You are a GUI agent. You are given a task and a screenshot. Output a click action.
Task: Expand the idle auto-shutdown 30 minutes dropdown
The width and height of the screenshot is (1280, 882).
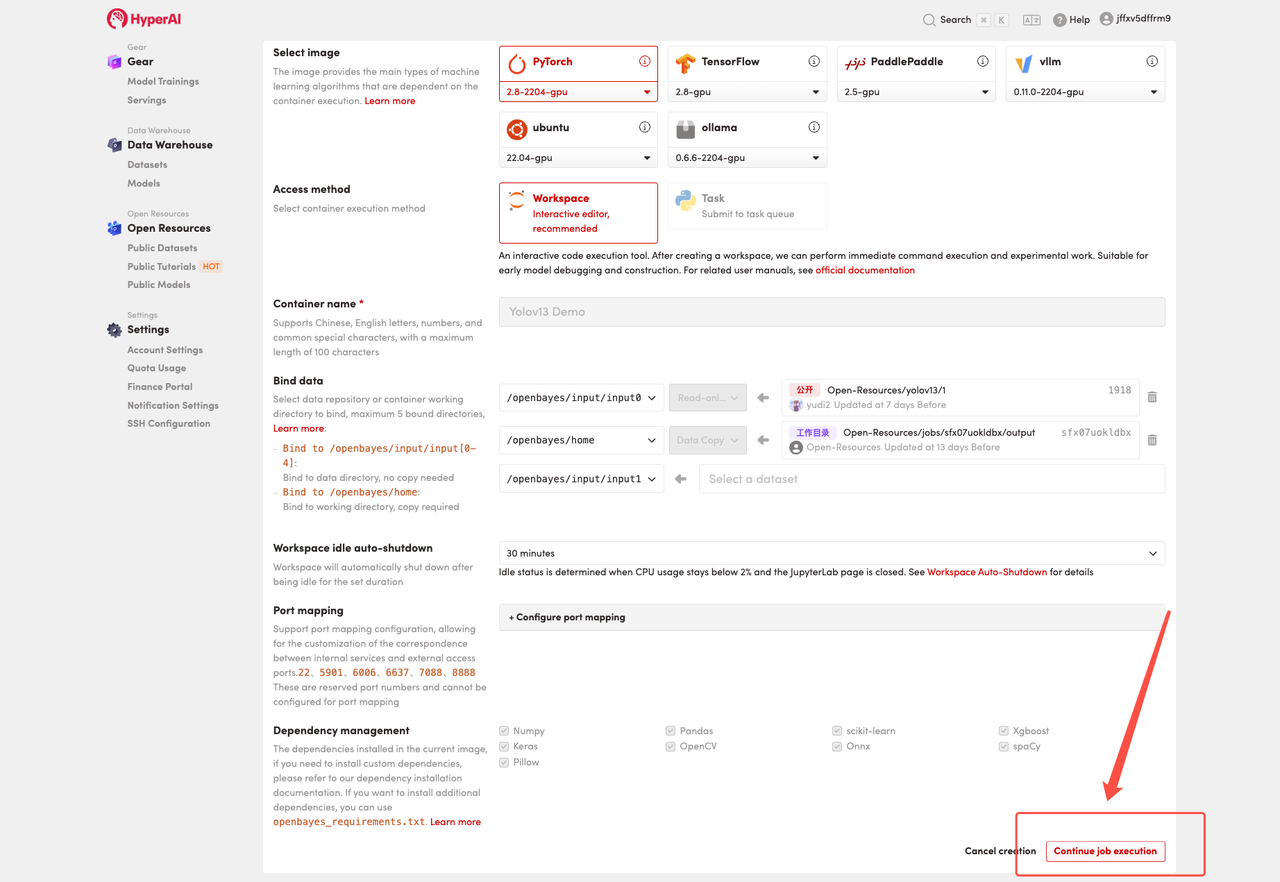[832, 553]
